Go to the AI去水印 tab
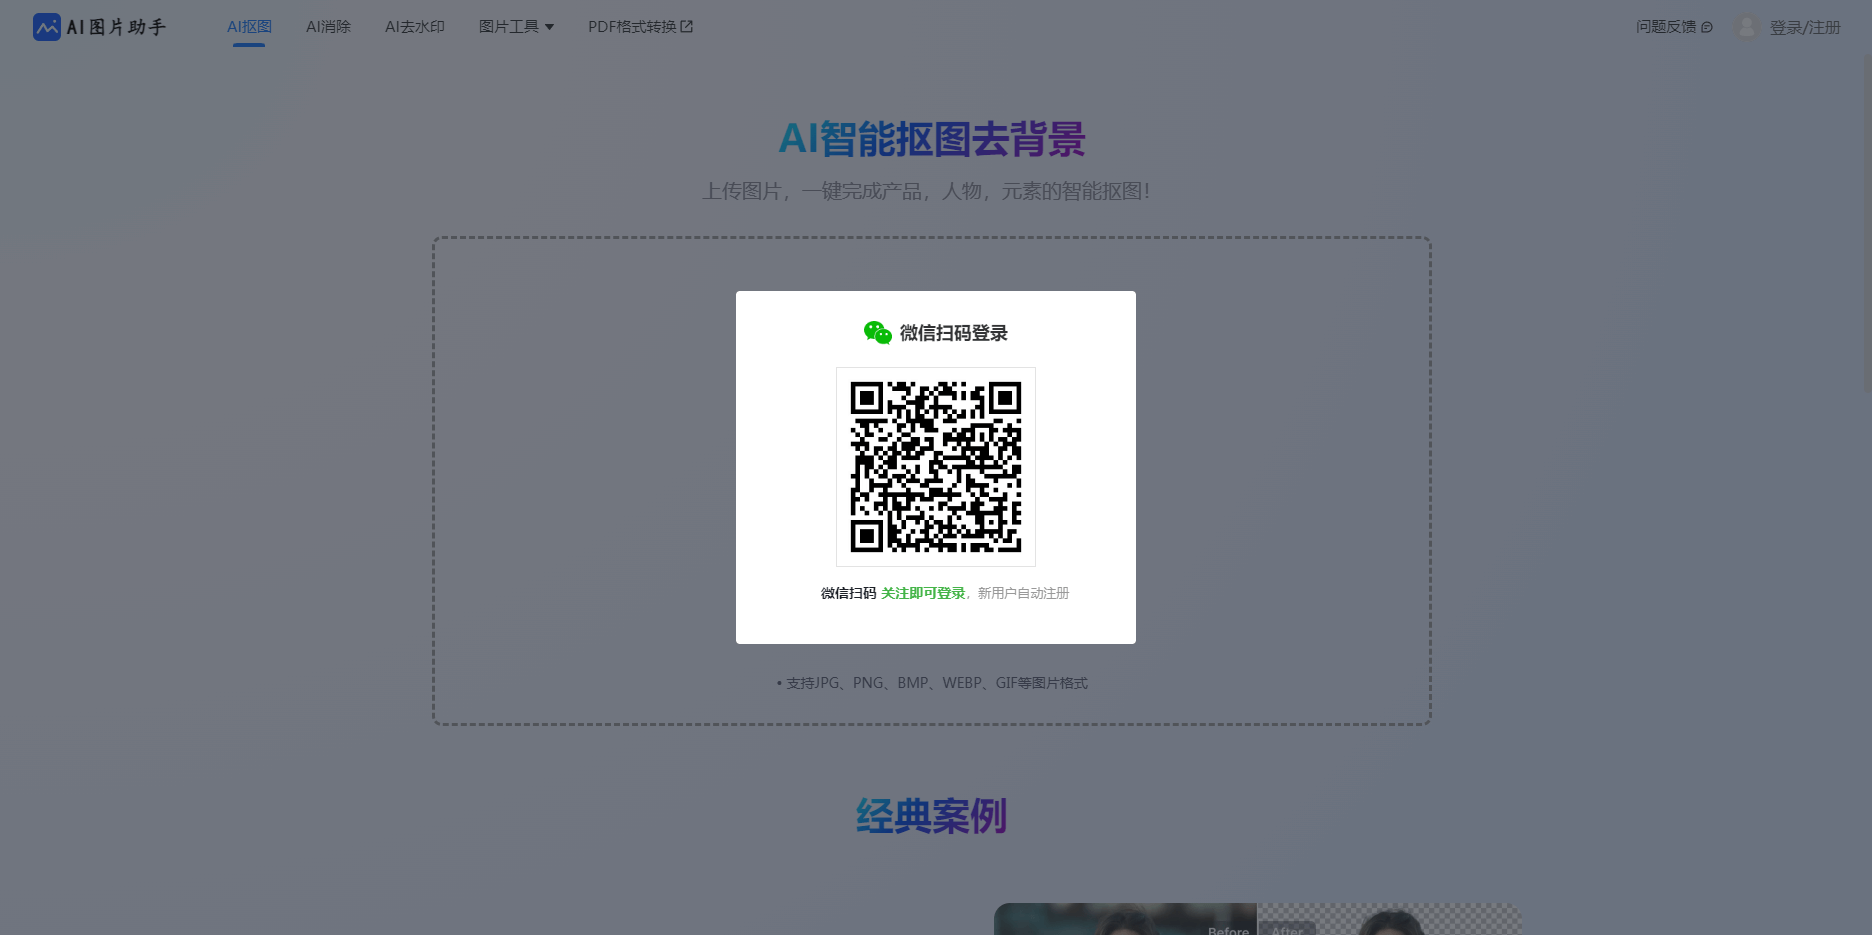Image resolution: width=1872 pixels, height=935 pixels. click(415, 27)
